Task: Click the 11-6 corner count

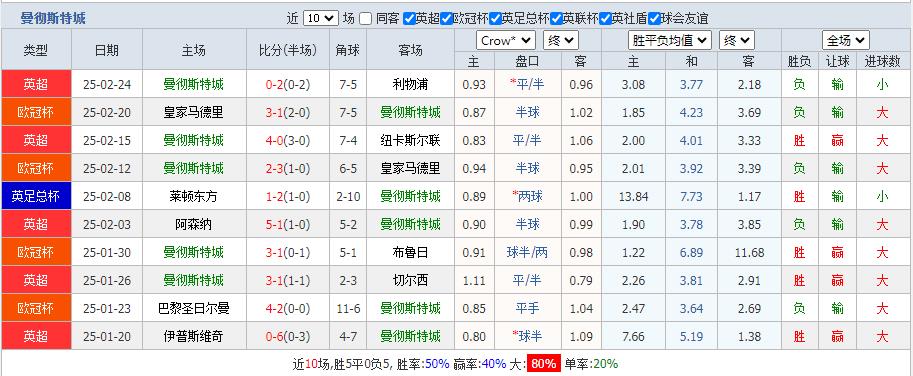Action: [348, 308]
